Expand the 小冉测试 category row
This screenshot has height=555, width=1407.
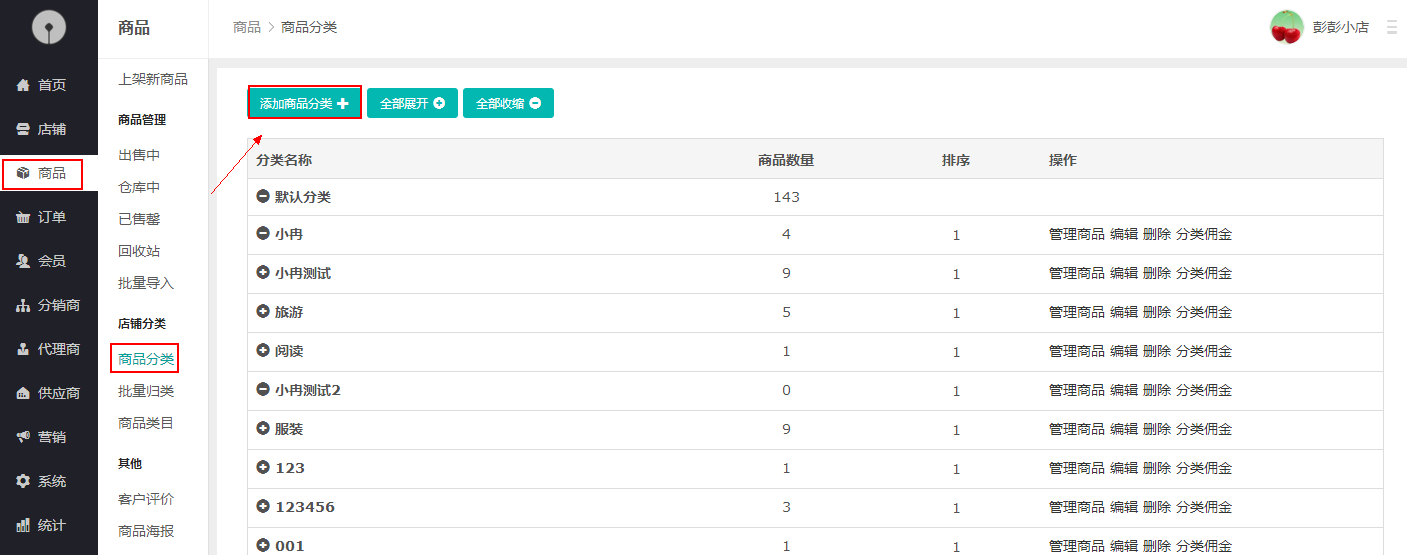click(x=263, y=273)
